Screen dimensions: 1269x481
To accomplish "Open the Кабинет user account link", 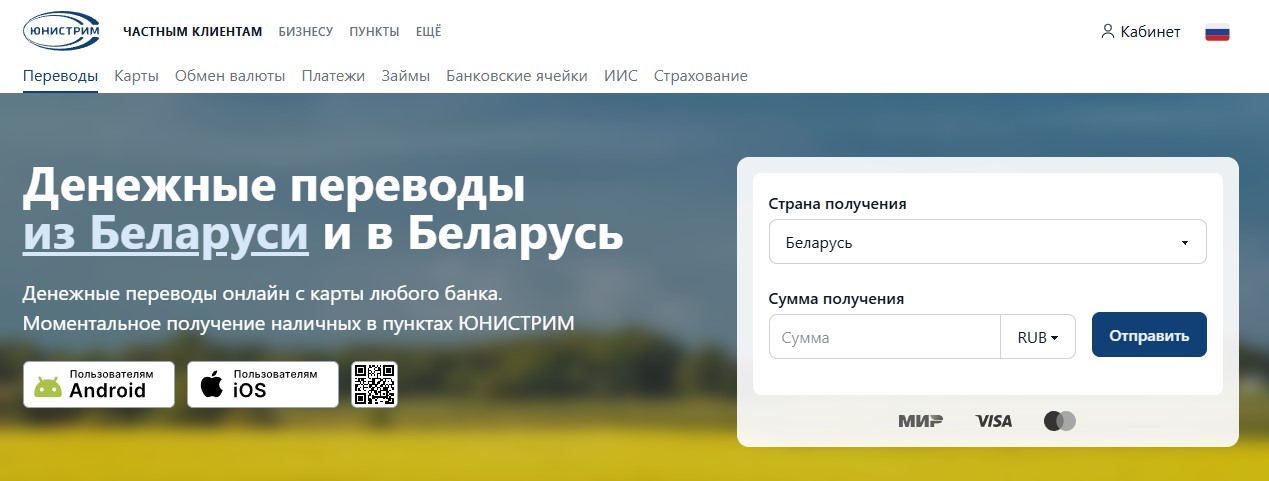I will (x=1140, y=31).
